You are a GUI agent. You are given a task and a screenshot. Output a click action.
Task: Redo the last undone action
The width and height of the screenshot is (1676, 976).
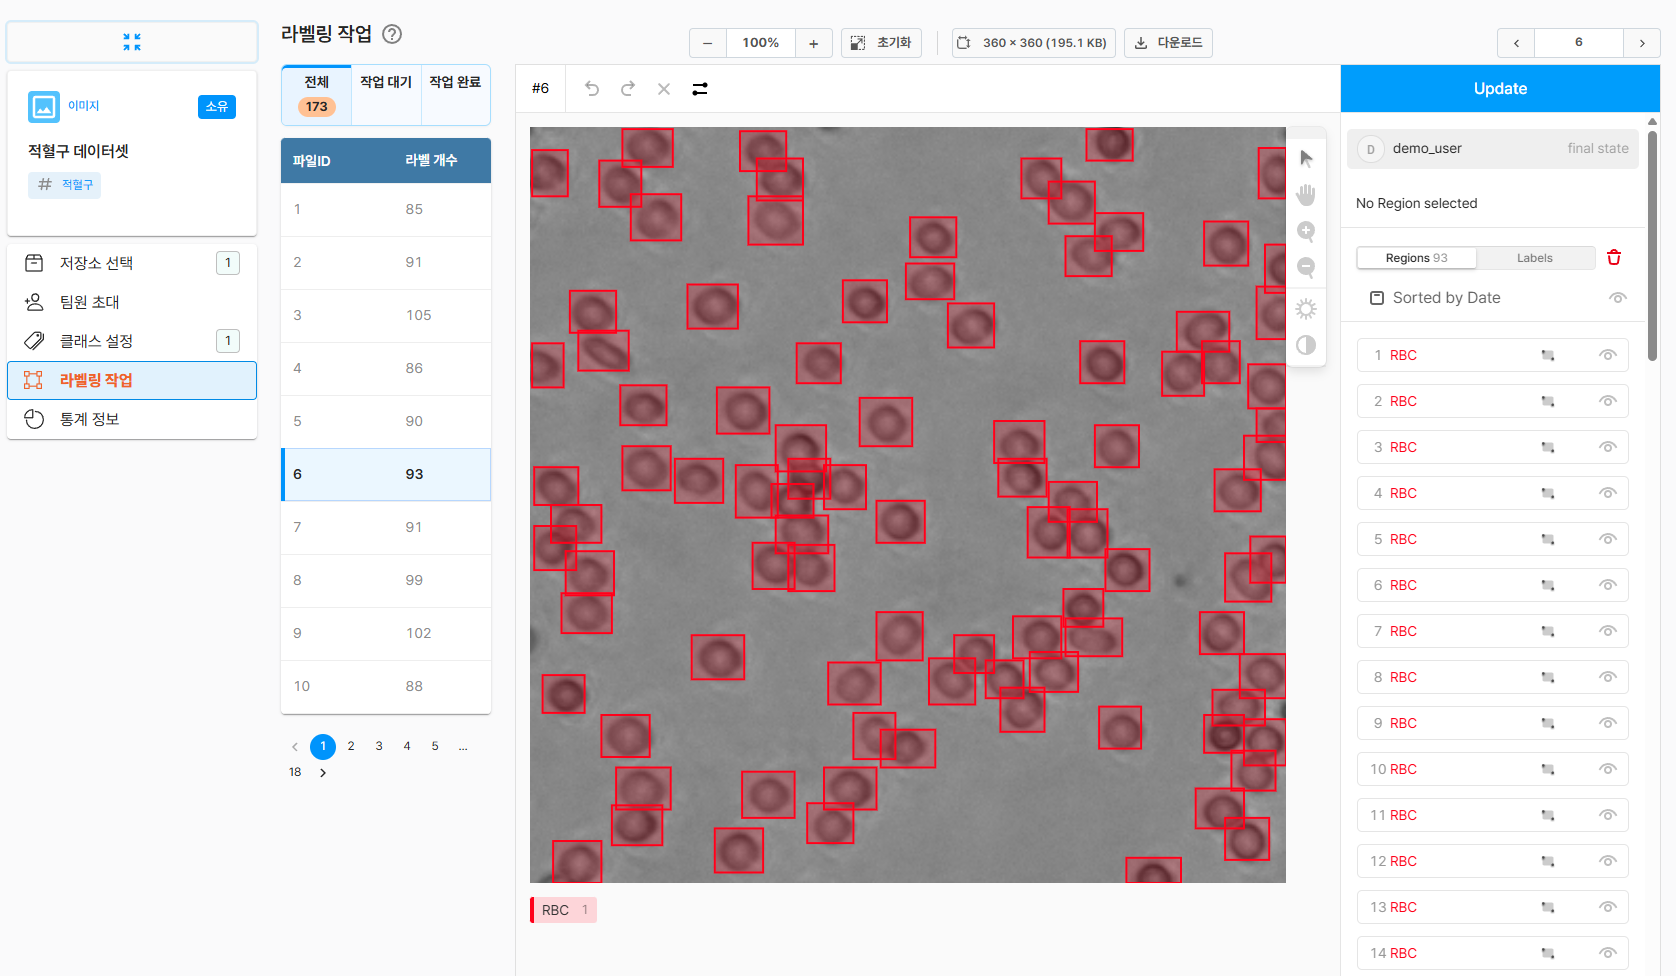pyautogui.click(x=627, y=89)
